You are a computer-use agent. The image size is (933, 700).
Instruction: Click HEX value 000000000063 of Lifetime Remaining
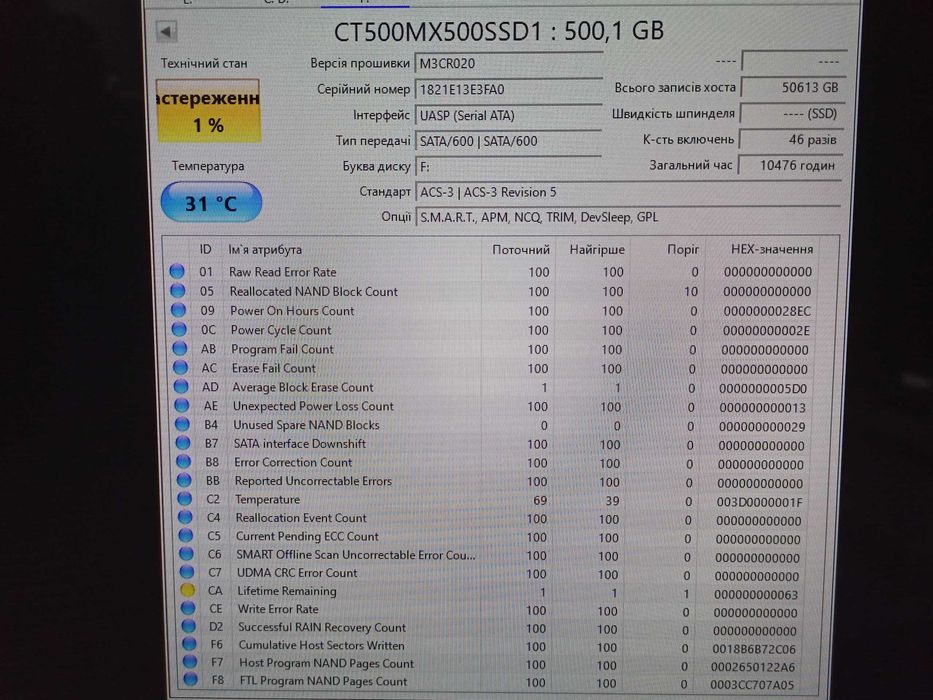point(756,595)
